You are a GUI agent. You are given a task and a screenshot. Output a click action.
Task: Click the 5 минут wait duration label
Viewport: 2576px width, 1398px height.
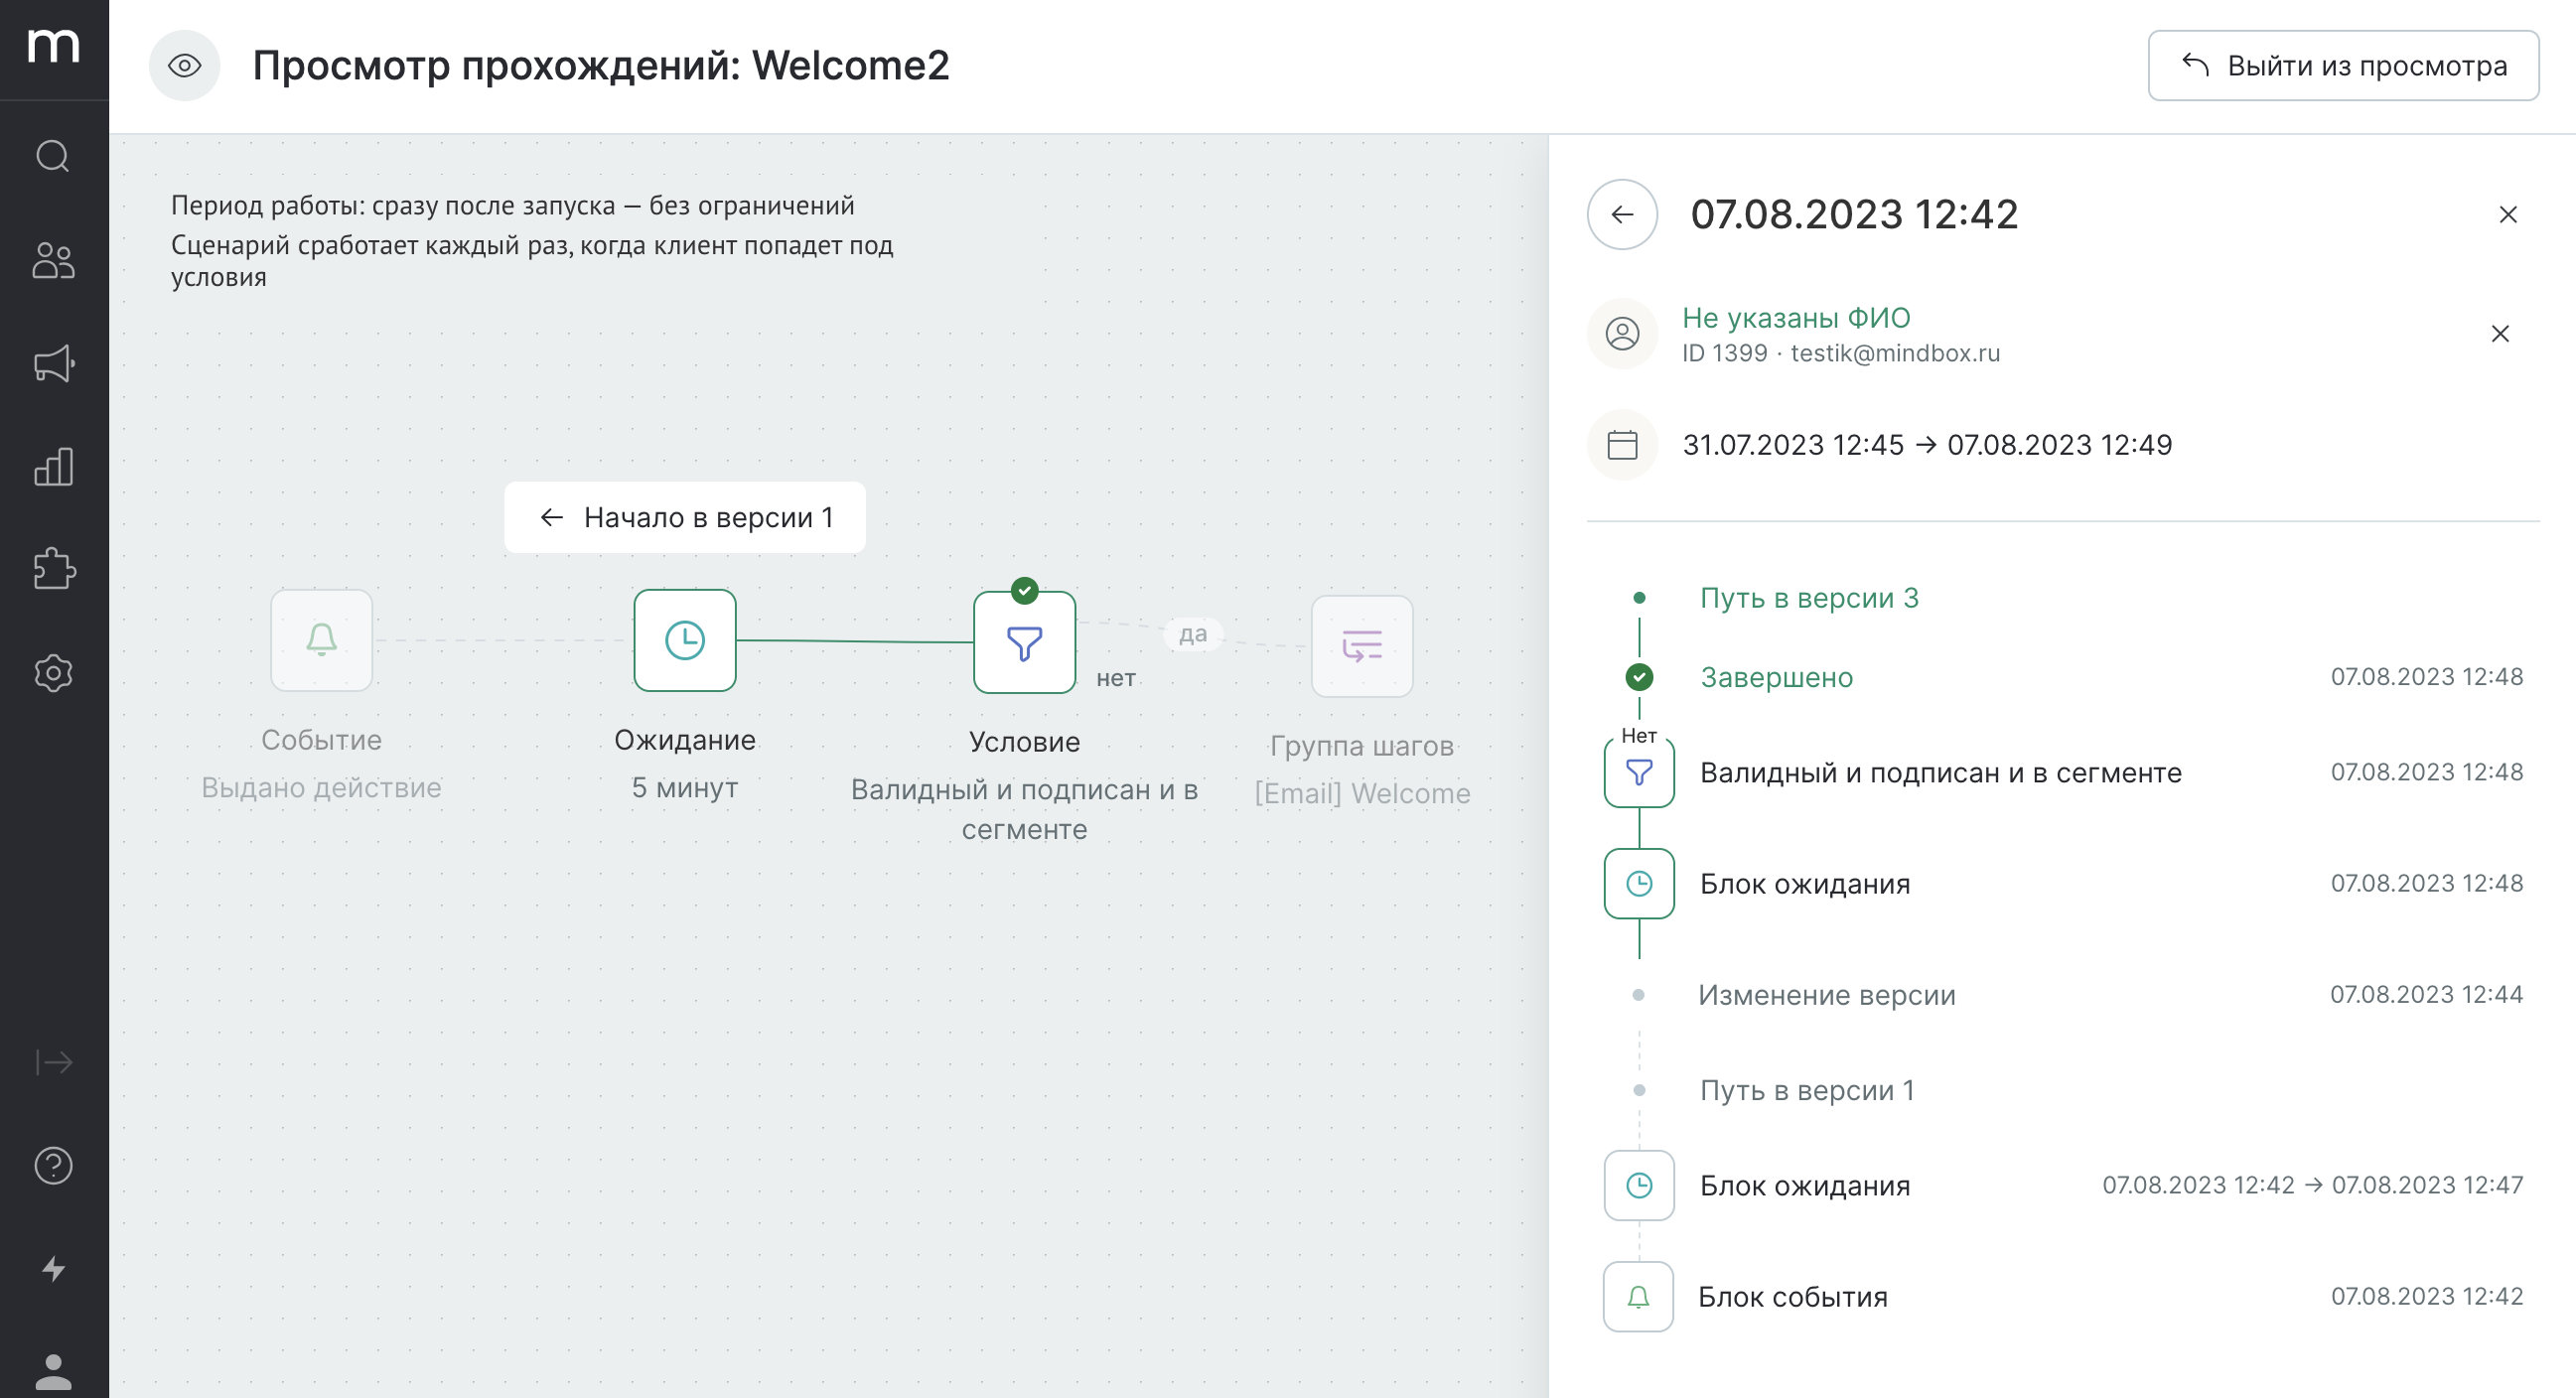coord(685,788)
